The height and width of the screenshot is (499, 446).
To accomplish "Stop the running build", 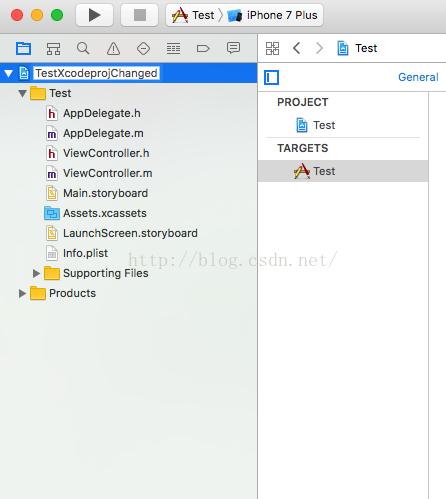I will (x=139, y=15).
